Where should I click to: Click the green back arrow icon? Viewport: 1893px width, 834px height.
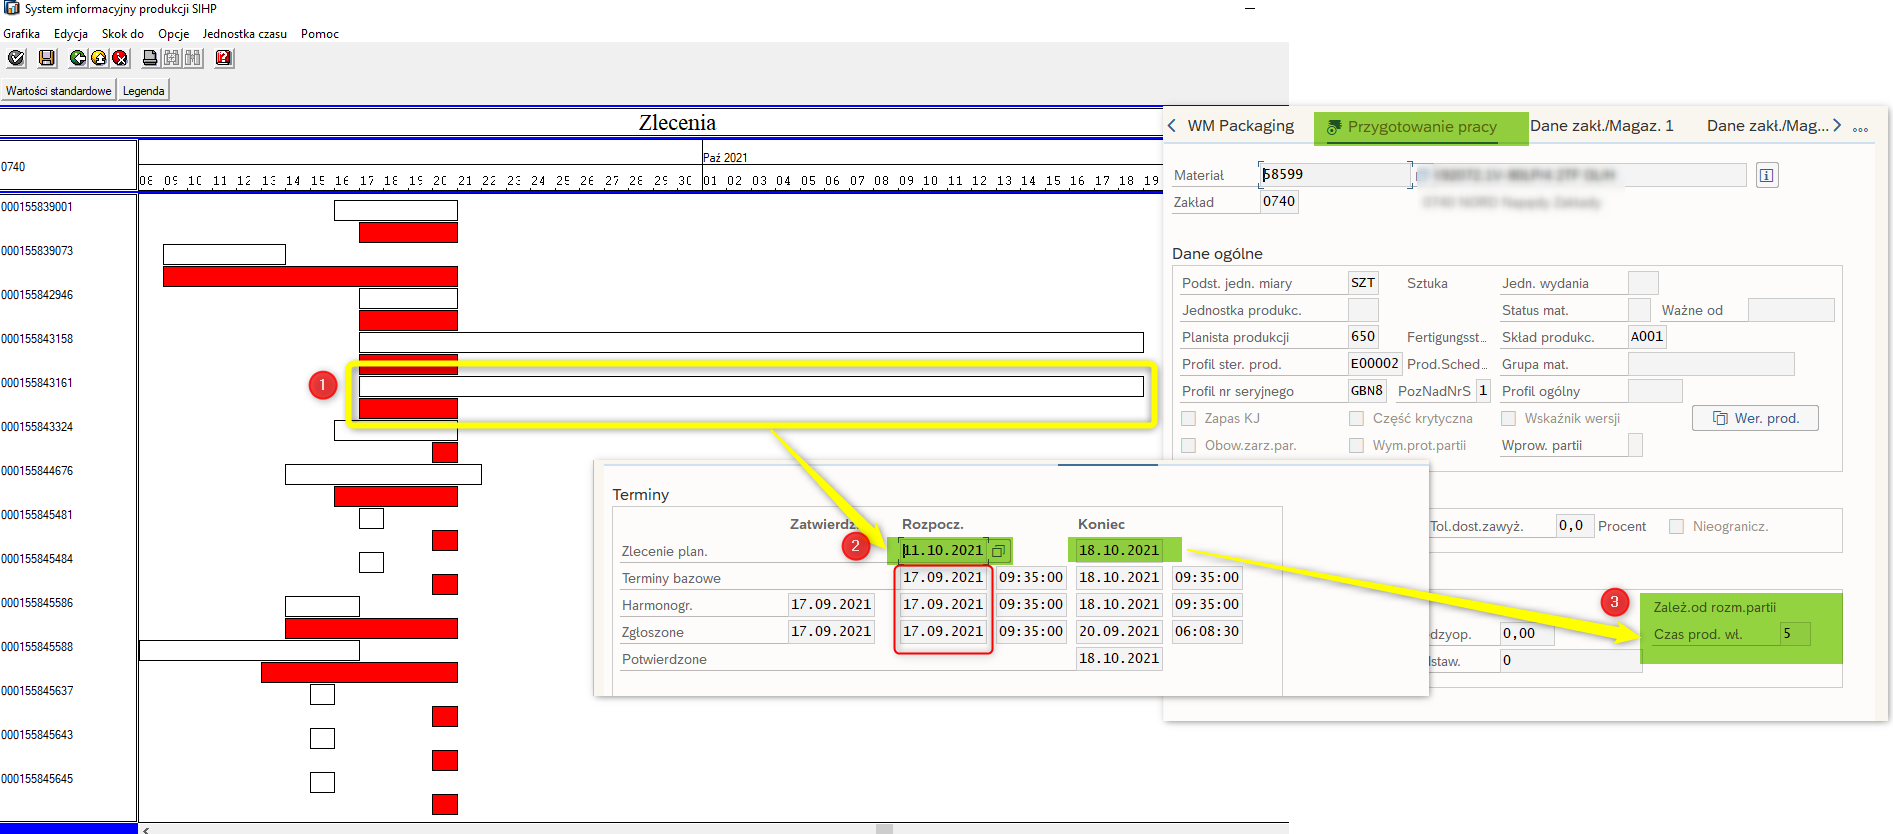[x=77, y=58]
